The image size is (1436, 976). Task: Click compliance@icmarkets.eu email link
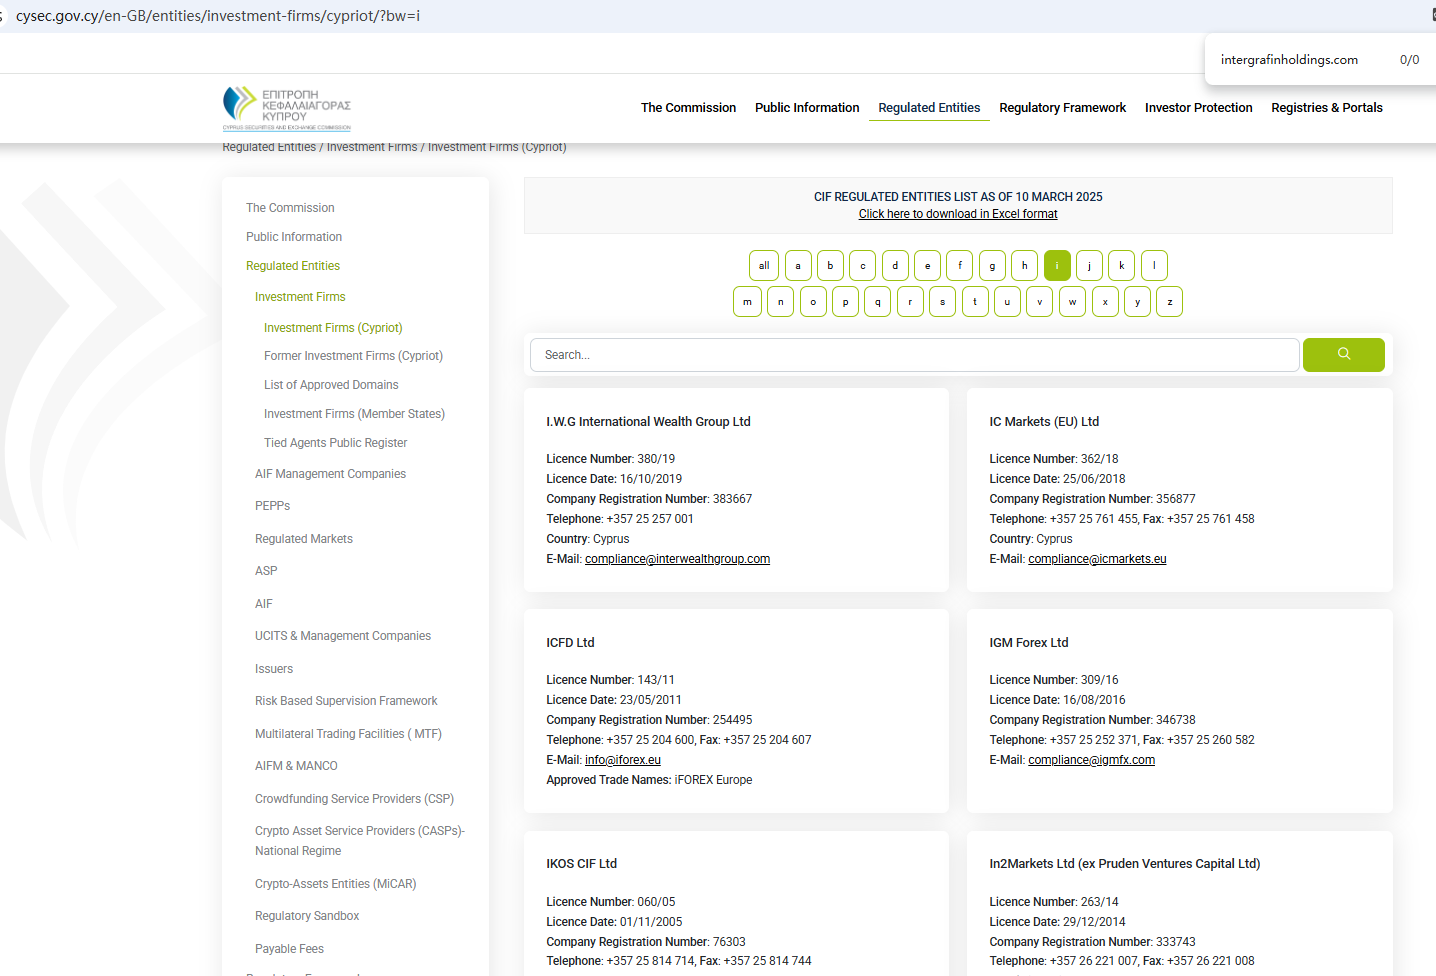click(x=1097, y=559)
